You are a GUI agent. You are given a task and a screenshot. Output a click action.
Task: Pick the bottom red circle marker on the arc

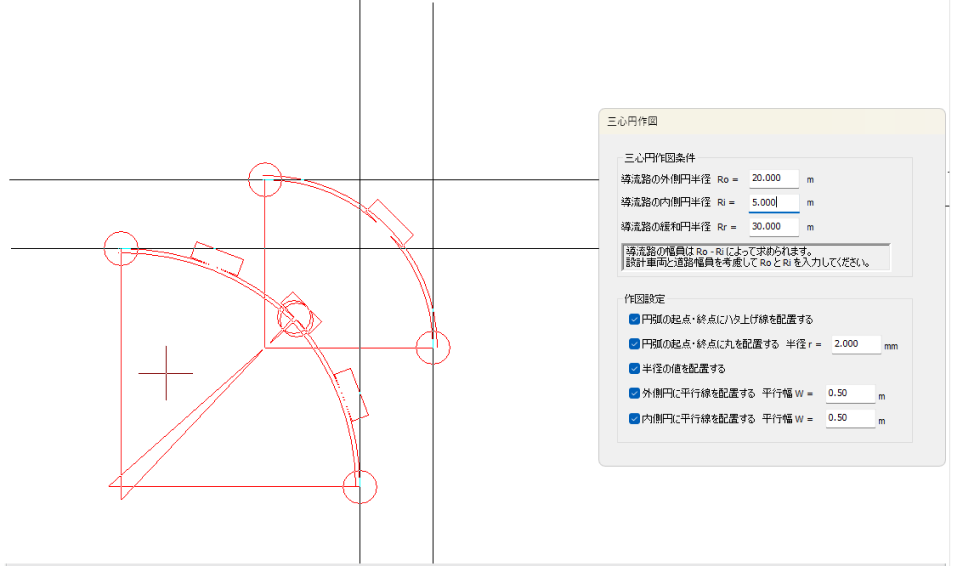[x=359, y=486]
